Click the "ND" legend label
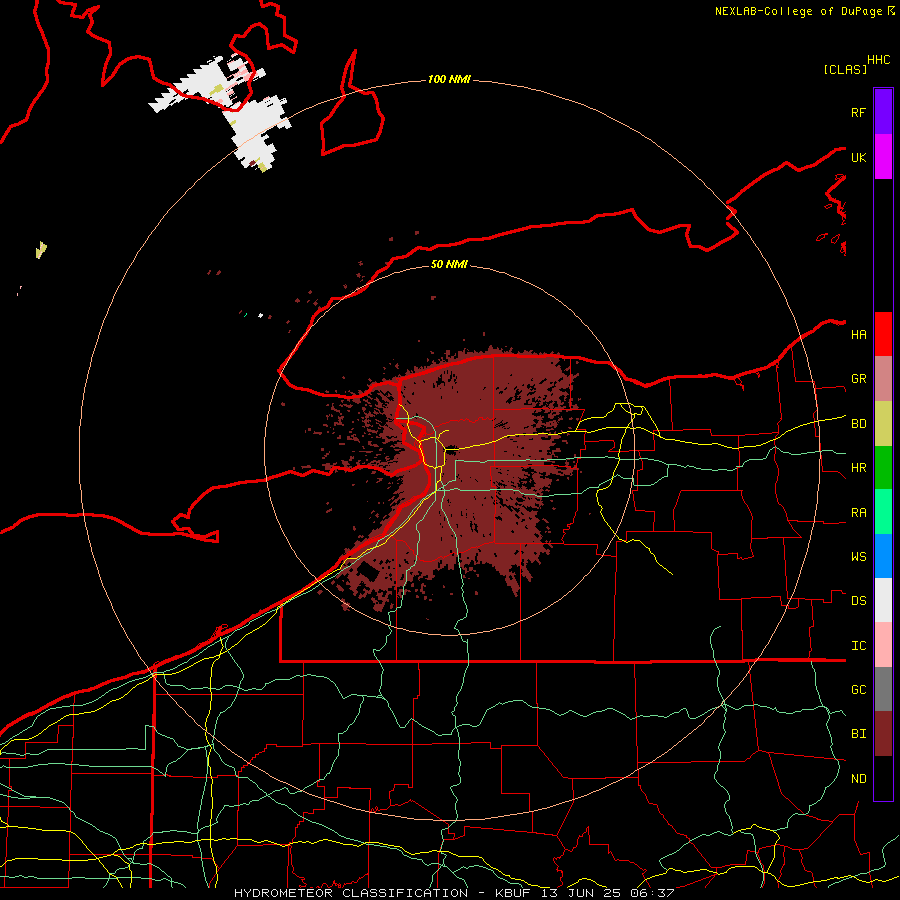The width and height of the screenshot is (900, 900). pyautogui.click(x=858, y=779)
